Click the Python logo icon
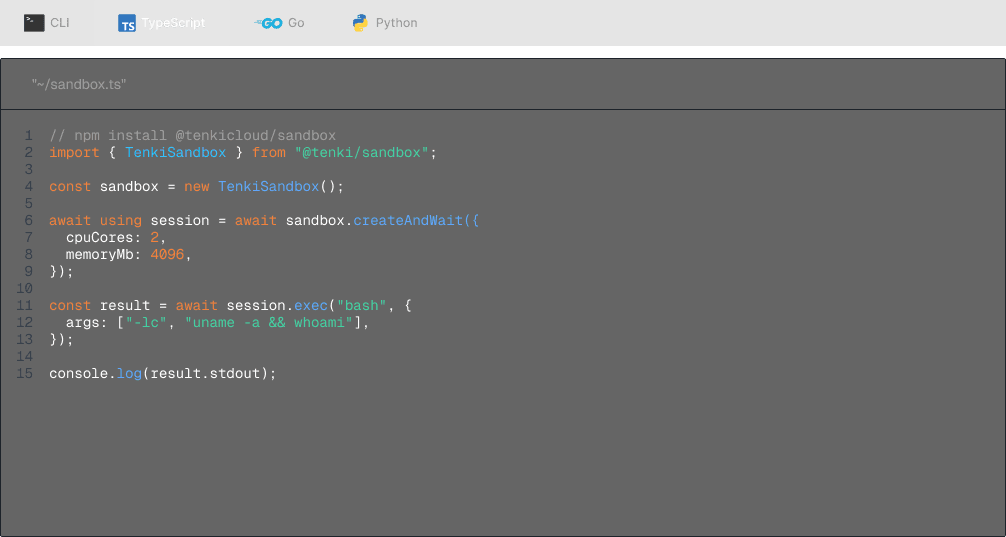 360,23
